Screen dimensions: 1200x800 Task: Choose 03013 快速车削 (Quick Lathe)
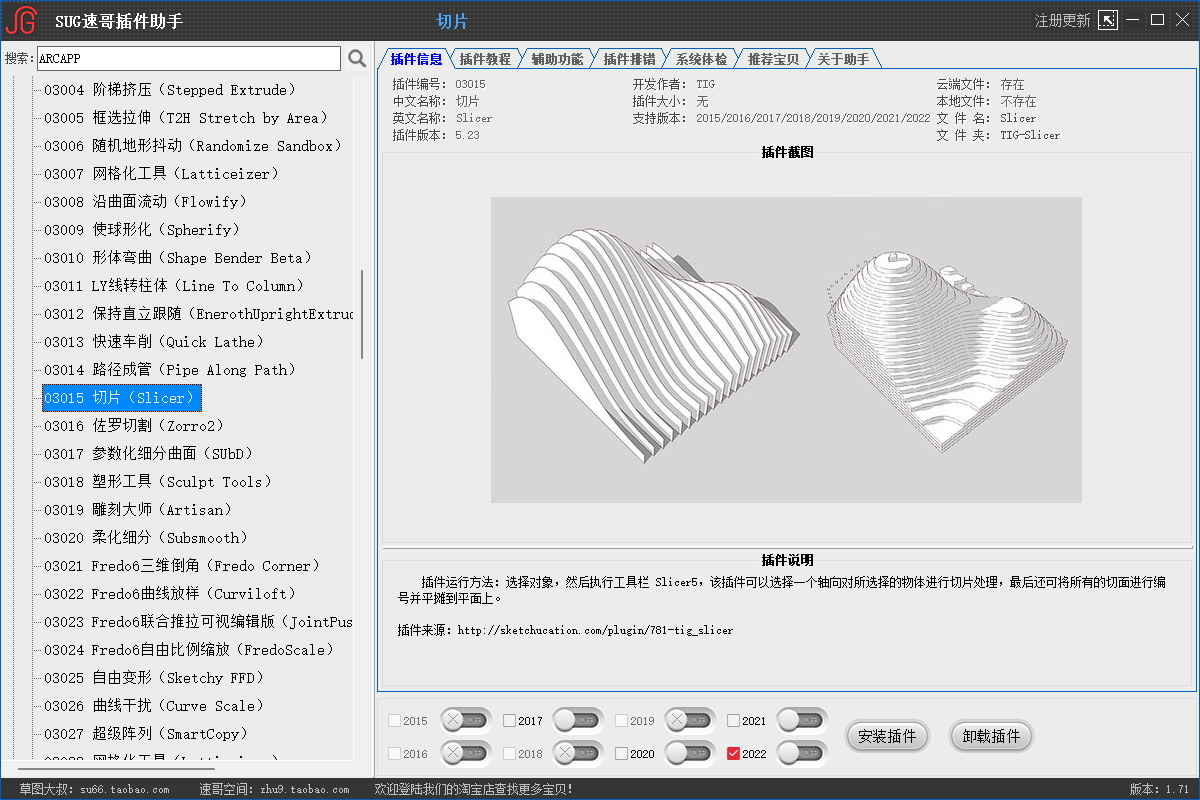[154, 342]
